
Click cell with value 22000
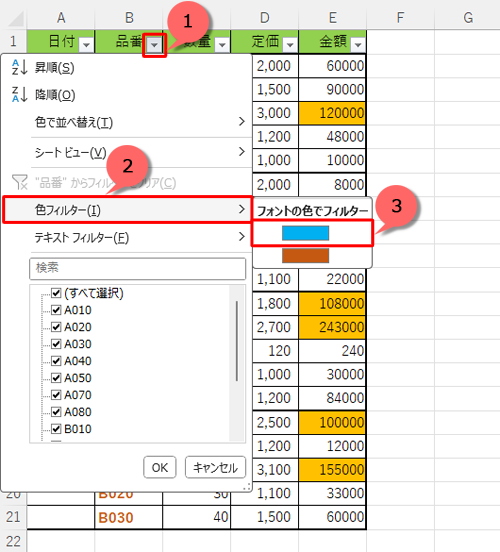pos(332,280)
